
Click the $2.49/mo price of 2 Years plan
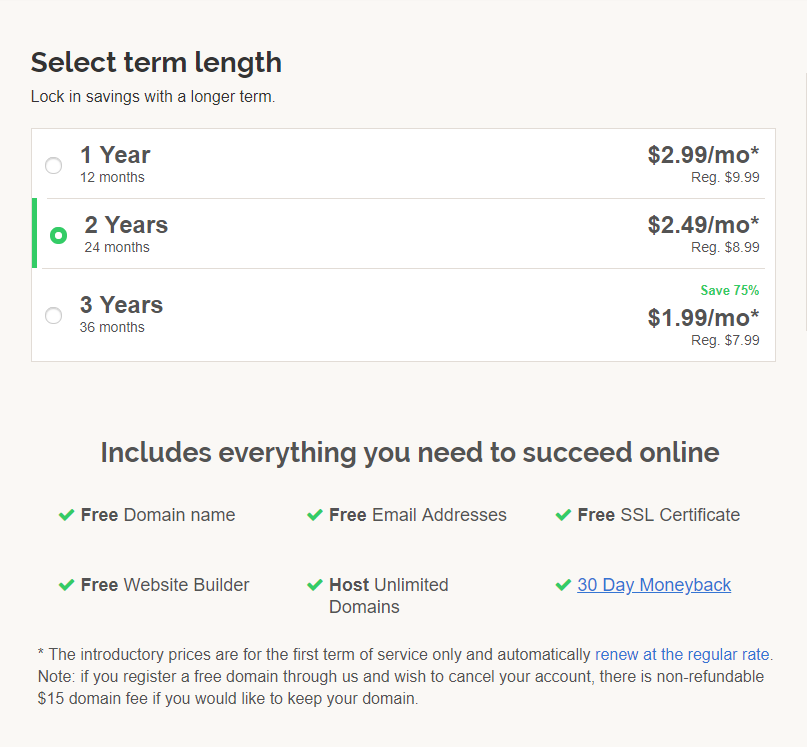coord(703,225)
